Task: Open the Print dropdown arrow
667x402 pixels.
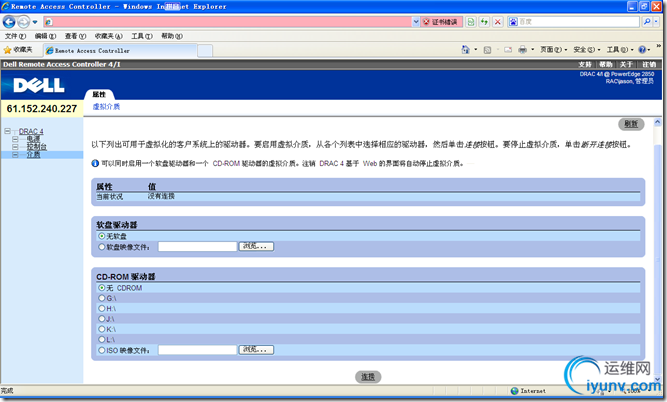Action: (533, 50)
